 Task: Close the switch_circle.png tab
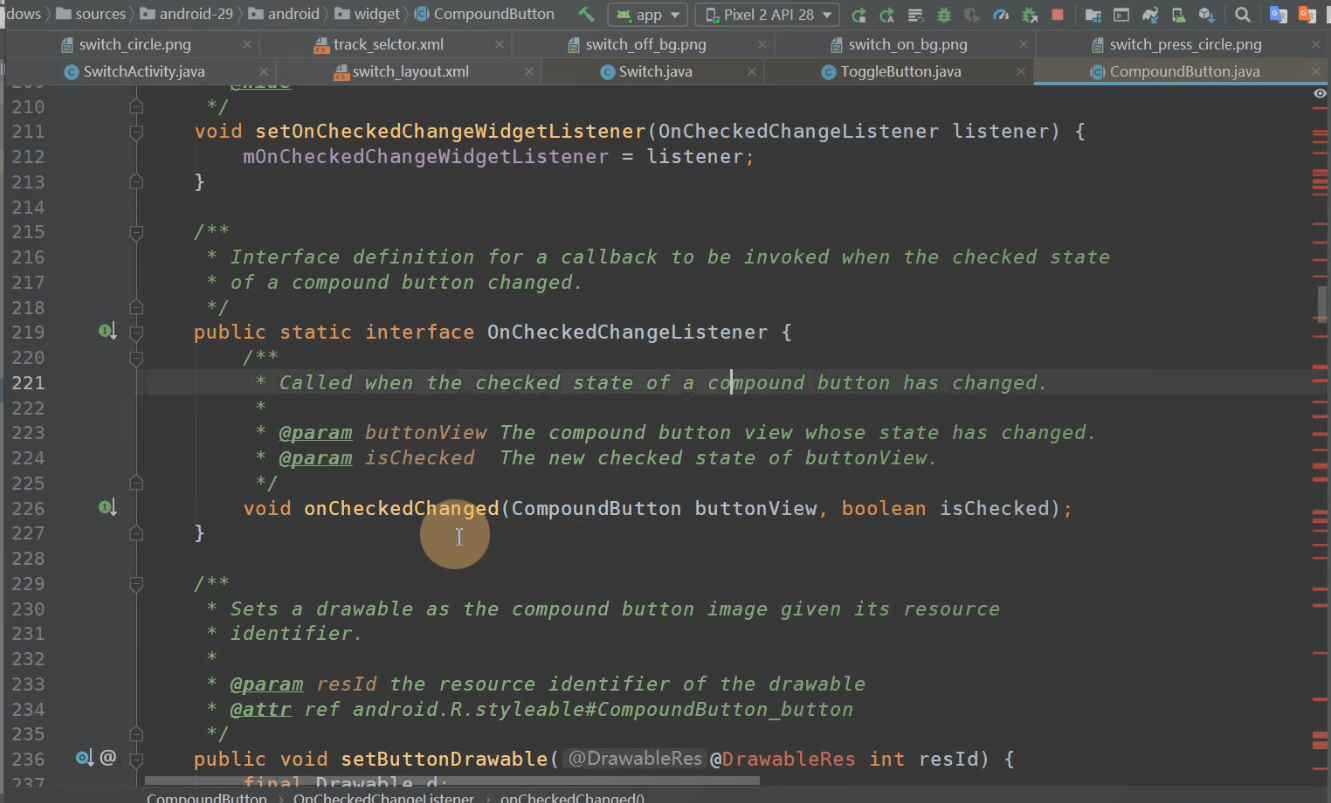pos(246,45)
